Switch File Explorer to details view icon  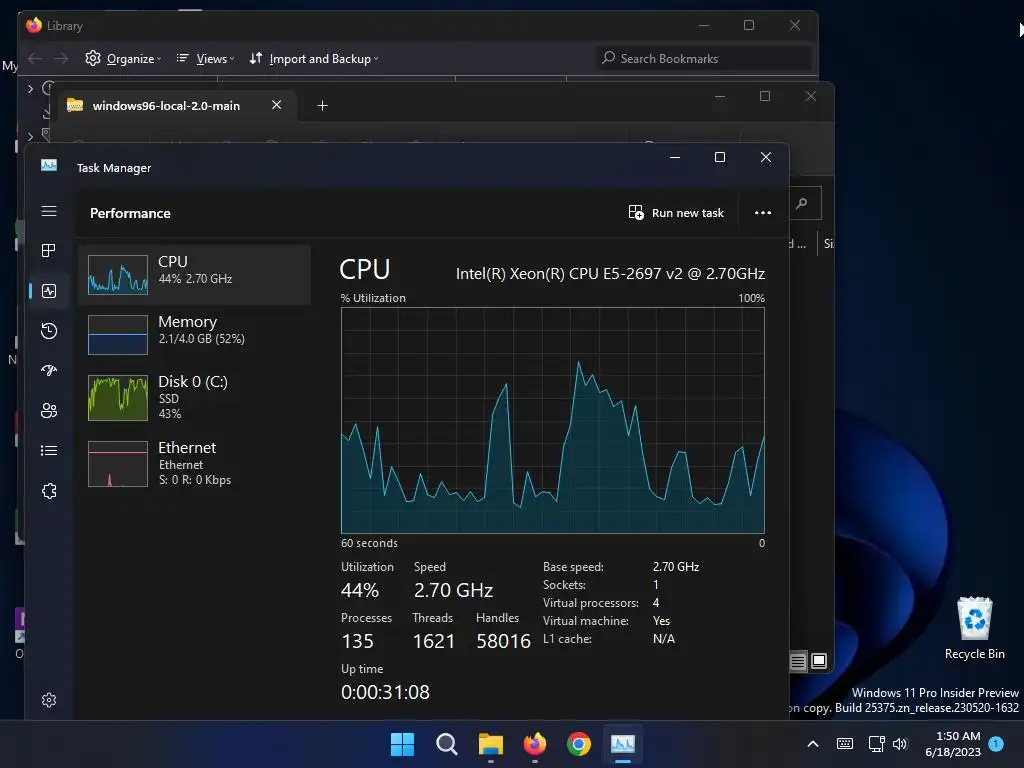[798, 662]
